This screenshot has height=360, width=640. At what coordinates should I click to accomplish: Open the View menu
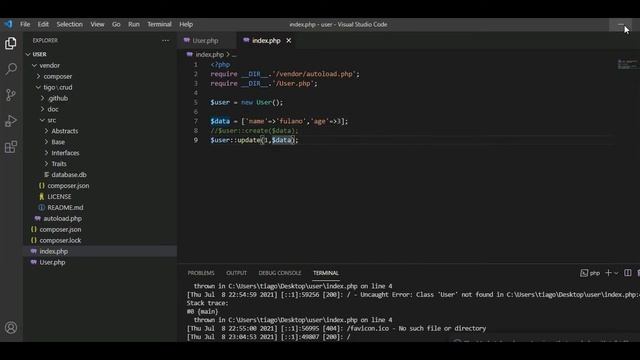pyautogui.click(x=97, y=24)
